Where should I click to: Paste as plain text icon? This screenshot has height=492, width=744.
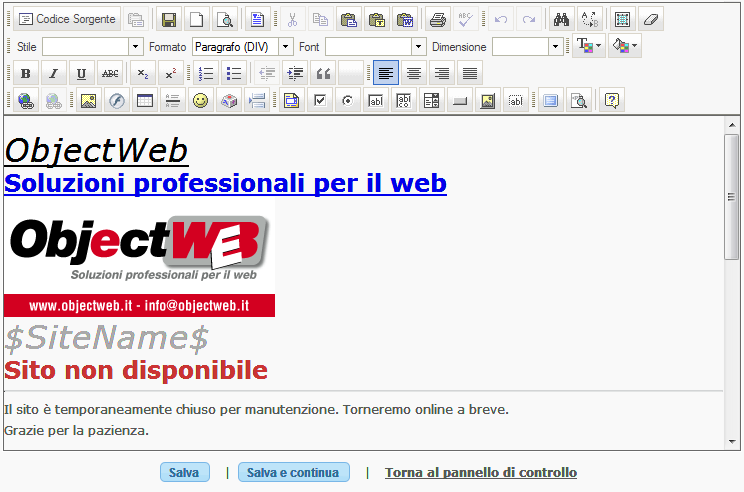(x=377, y=19)
